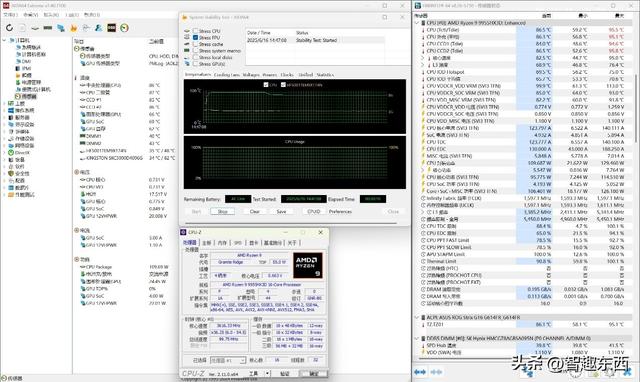The image size is (640, 382).
Task: Click the black OSD panel icon in the AIDA64 toolbar
Action: pyautogui.click(x=111, y=28)
